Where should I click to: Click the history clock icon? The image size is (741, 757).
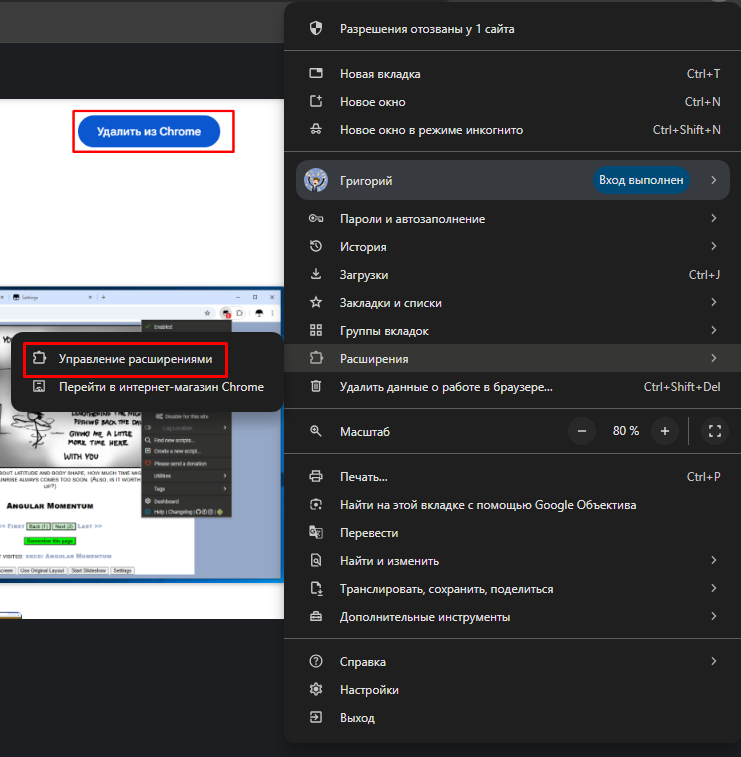[x=316, y=247]
